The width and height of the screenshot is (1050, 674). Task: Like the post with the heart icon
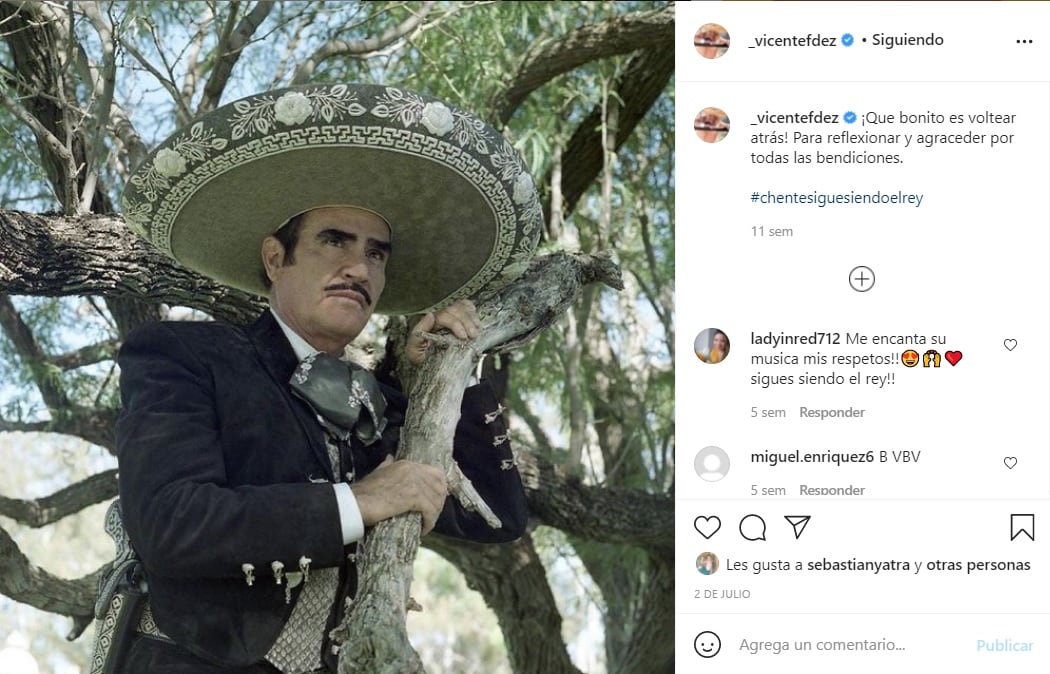point(708,527)
